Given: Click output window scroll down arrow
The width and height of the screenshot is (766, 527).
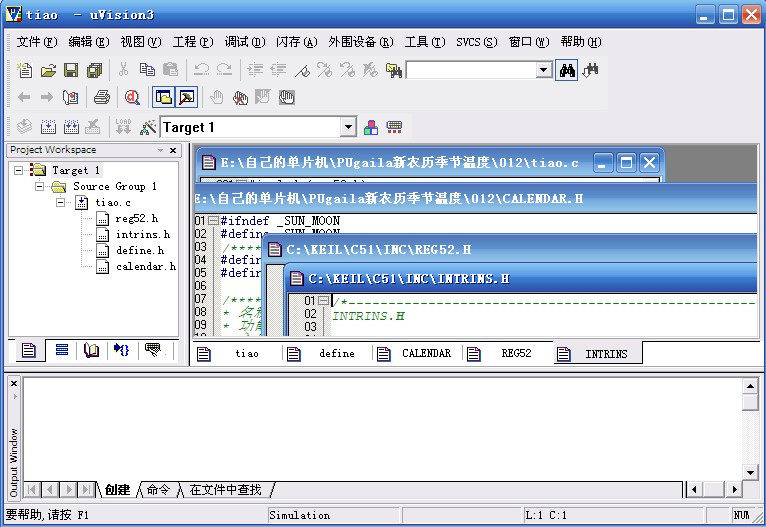Looking at the screenshot, I should (750, 472).
